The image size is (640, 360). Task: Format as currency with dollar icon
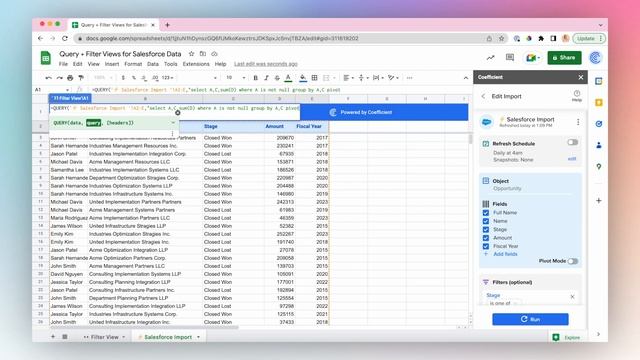coord(123,78)
